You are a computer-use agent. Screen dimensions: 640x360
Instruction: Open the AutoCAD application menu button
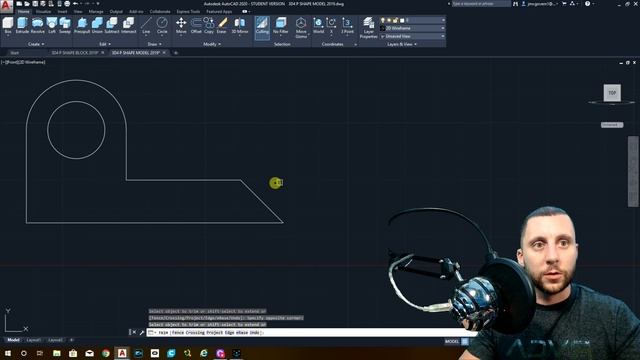(x=6, y=7)
